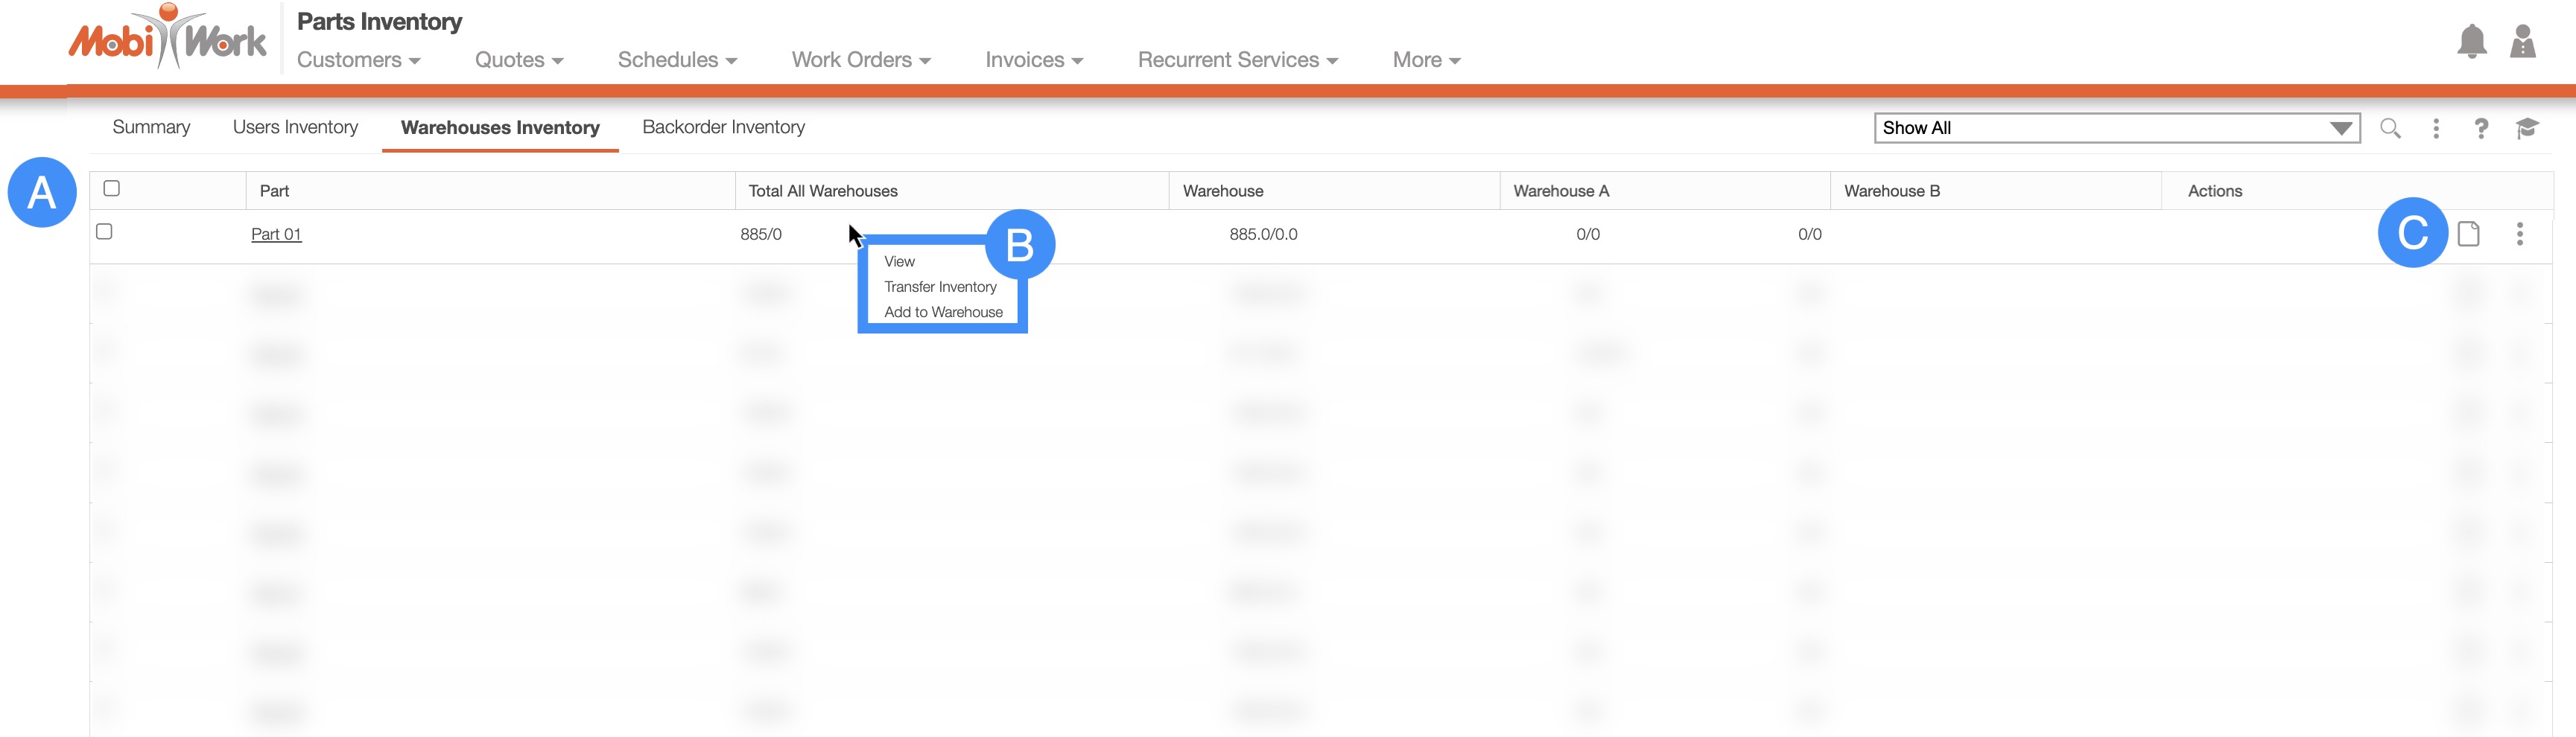
Task: Select Transfer Inventory from context menu
Action: tap(940, 287)
